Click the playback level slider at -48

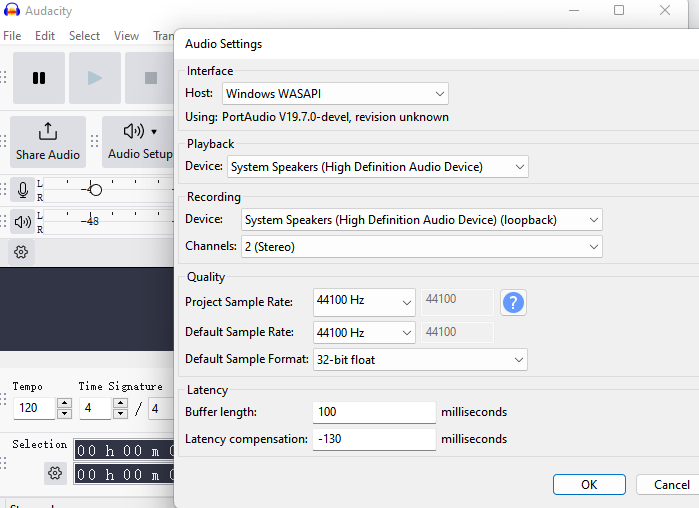pos(90,221)
